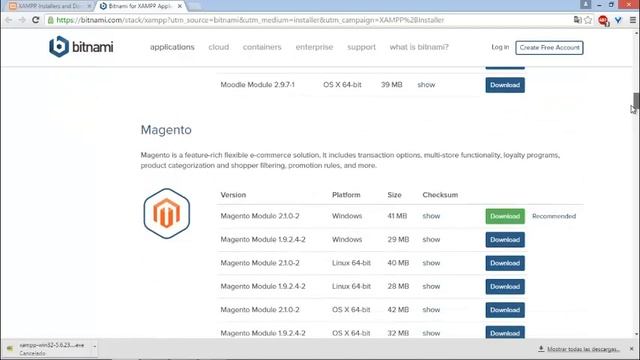Screen dimensions: 640x360
Task: Click the secure padlock icon in address bar
Action: tap(51, 20)
